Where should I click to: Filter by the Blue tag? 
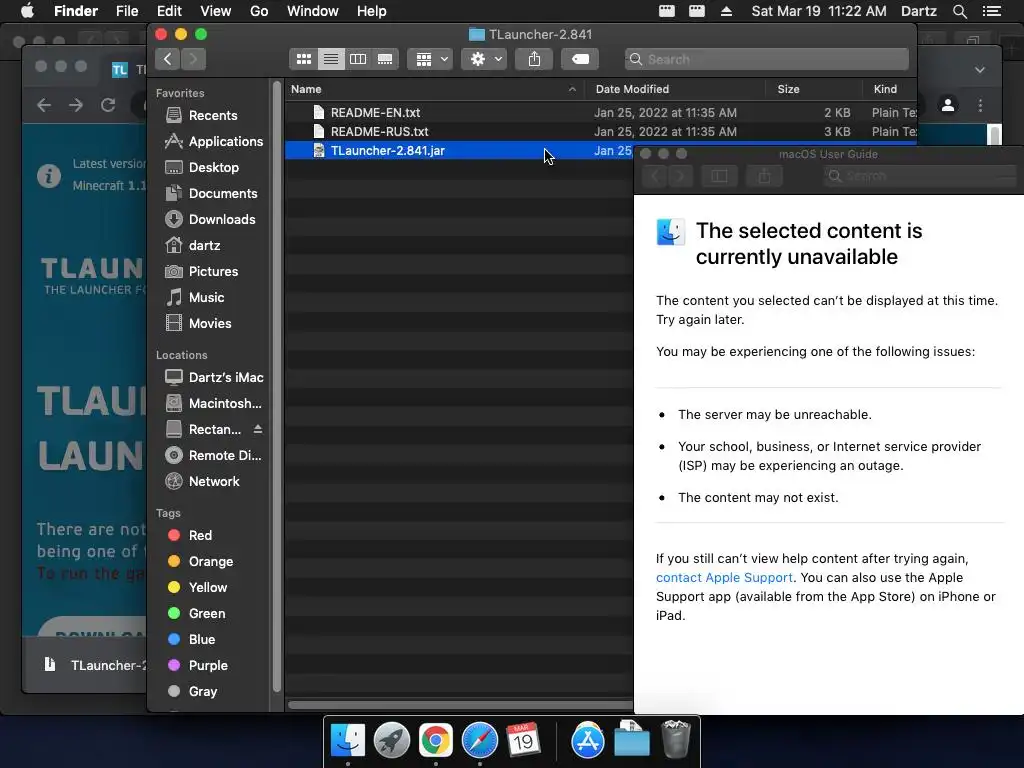coord(191,640)
